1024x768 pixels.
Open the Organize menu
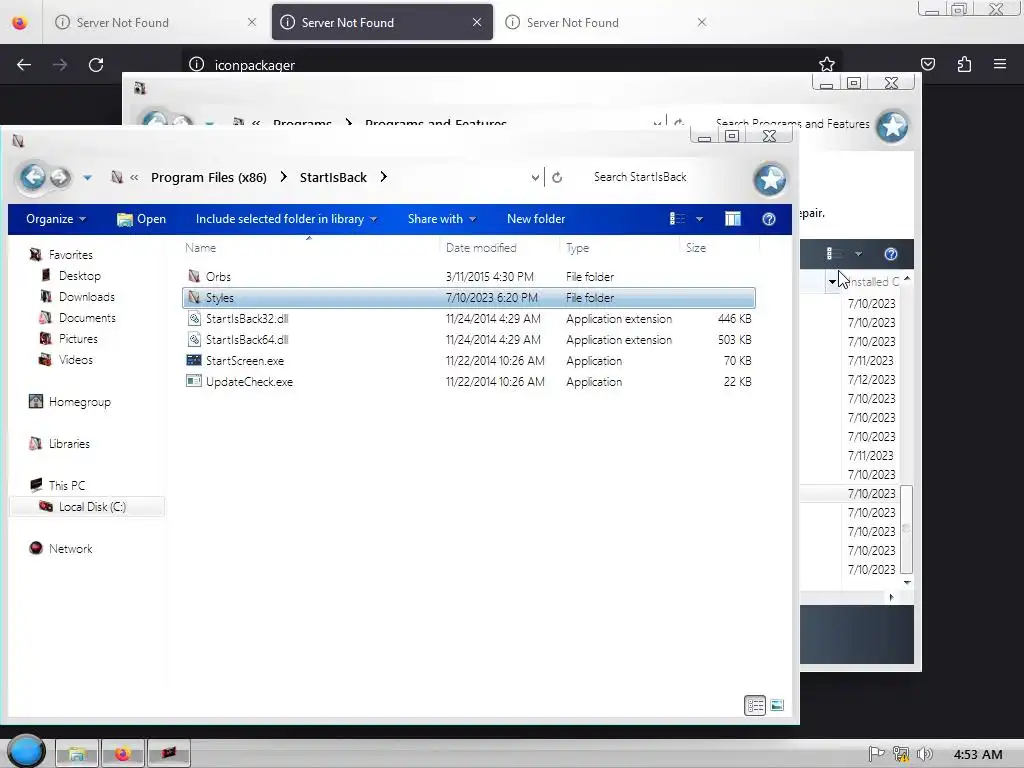pyautogui.click(x=56, y=219)
